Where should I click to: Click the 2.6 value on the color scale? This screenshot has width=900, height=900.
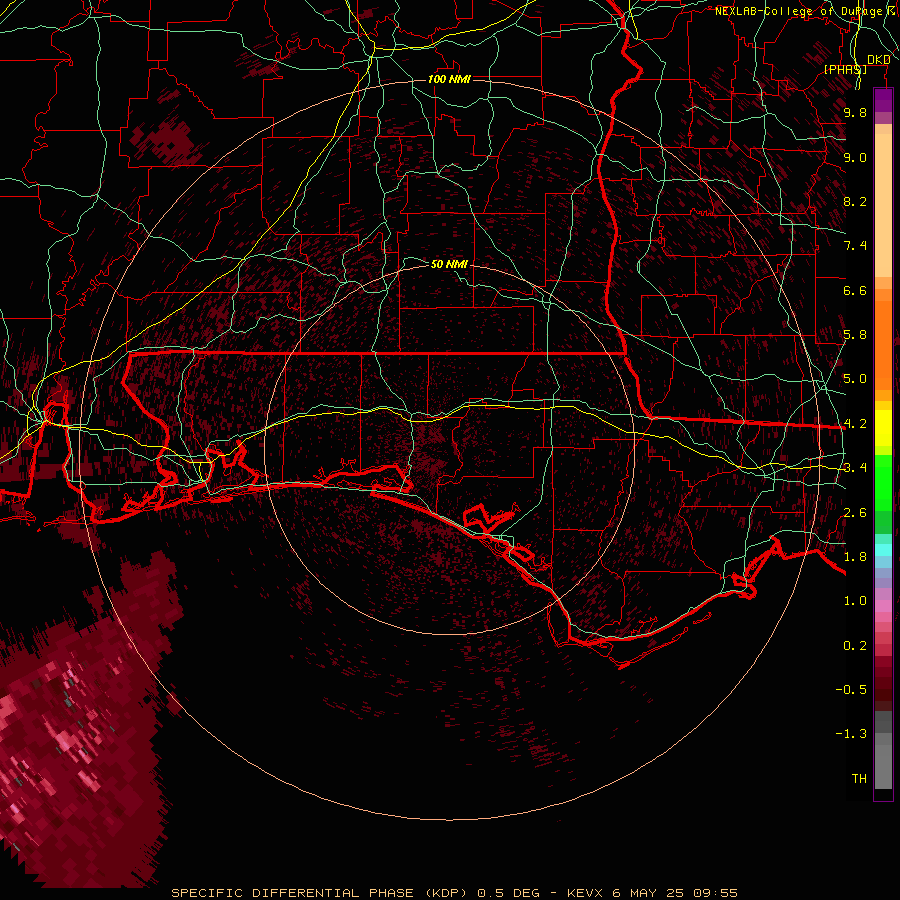point(855,513)
